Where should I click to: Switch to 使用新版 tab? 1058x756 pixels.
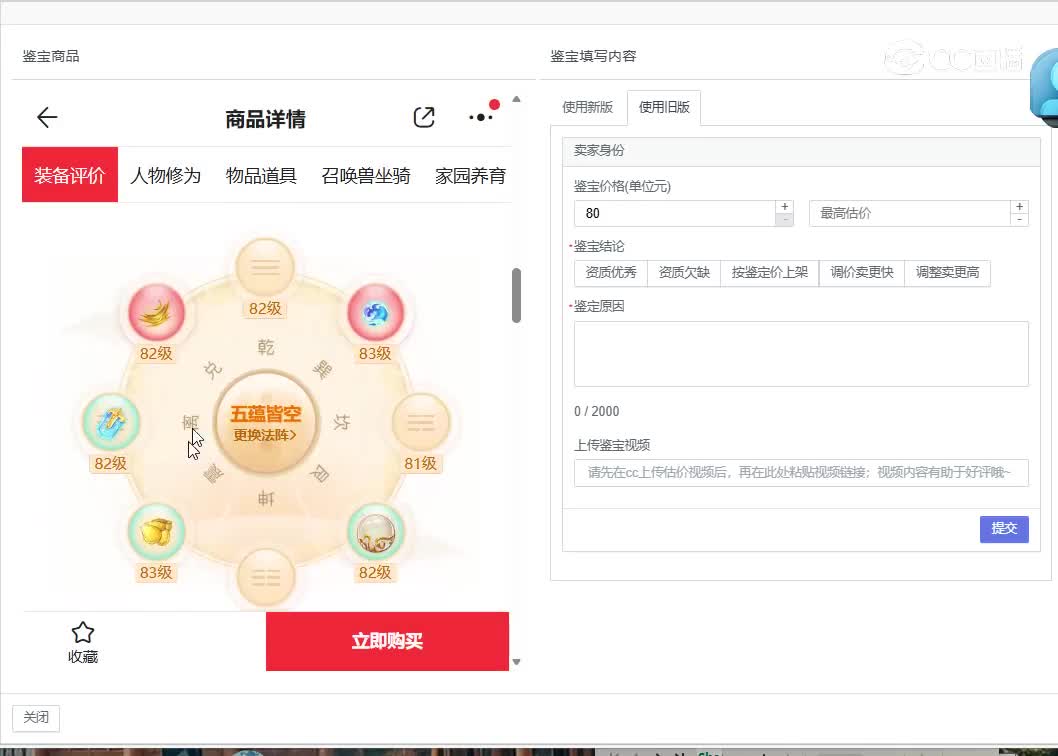[x=588, y=107]
